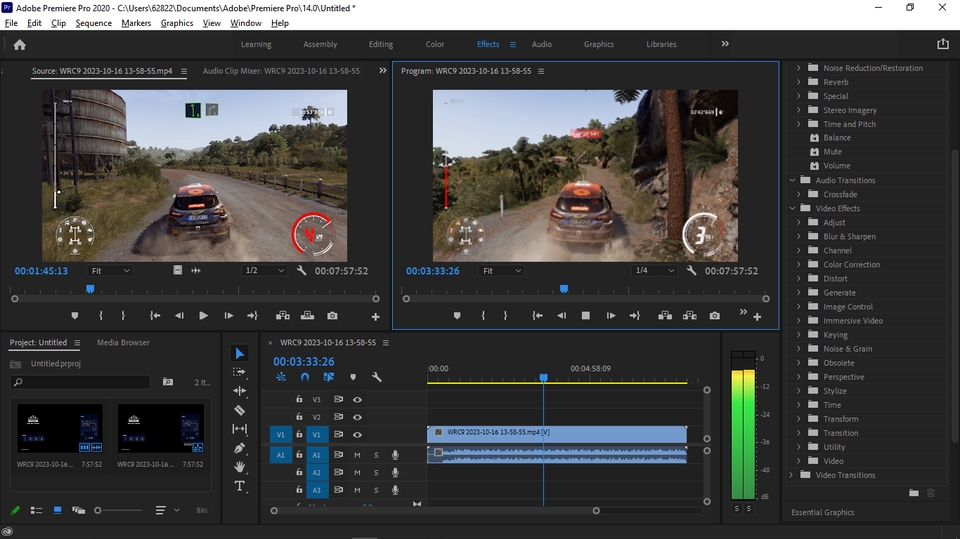
Task: Select the Type tool
Action: pos(239,486)
